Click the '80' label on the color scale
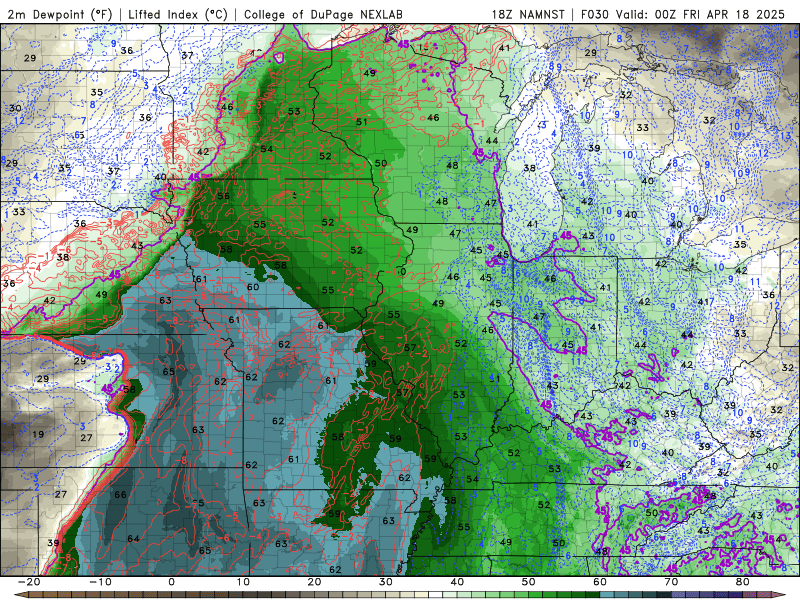 point(743,582)
